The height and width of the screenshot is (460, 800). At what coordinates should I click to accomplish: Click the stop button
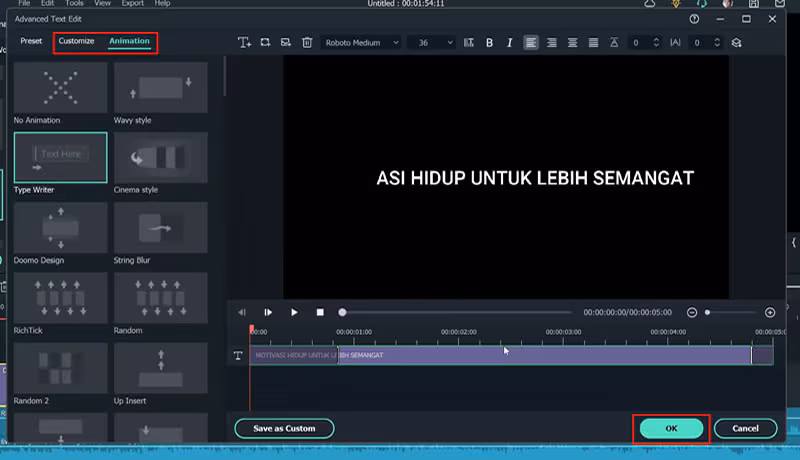[320, 312]
